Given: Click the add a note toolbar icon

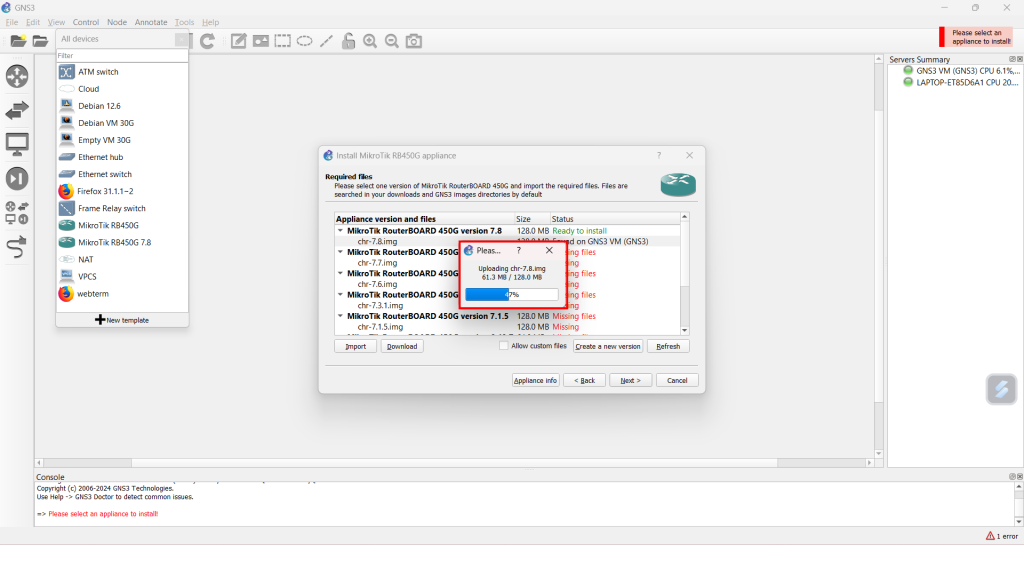Looking at the screenshot, I should (239, 41).
